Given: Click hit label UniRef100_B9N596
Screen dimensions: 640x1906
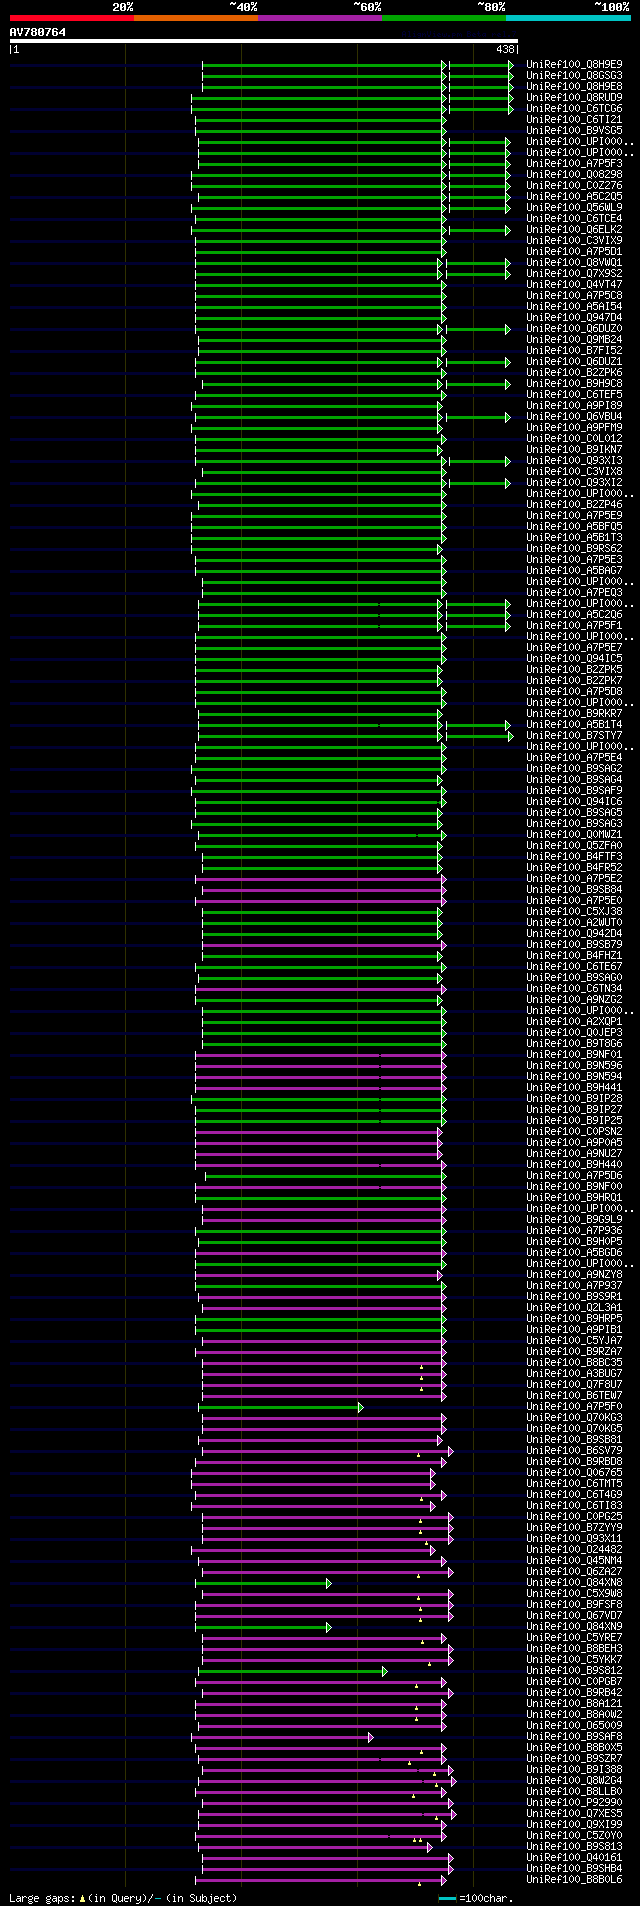Looking at the screenshot, I should (x=574, y=1065).
